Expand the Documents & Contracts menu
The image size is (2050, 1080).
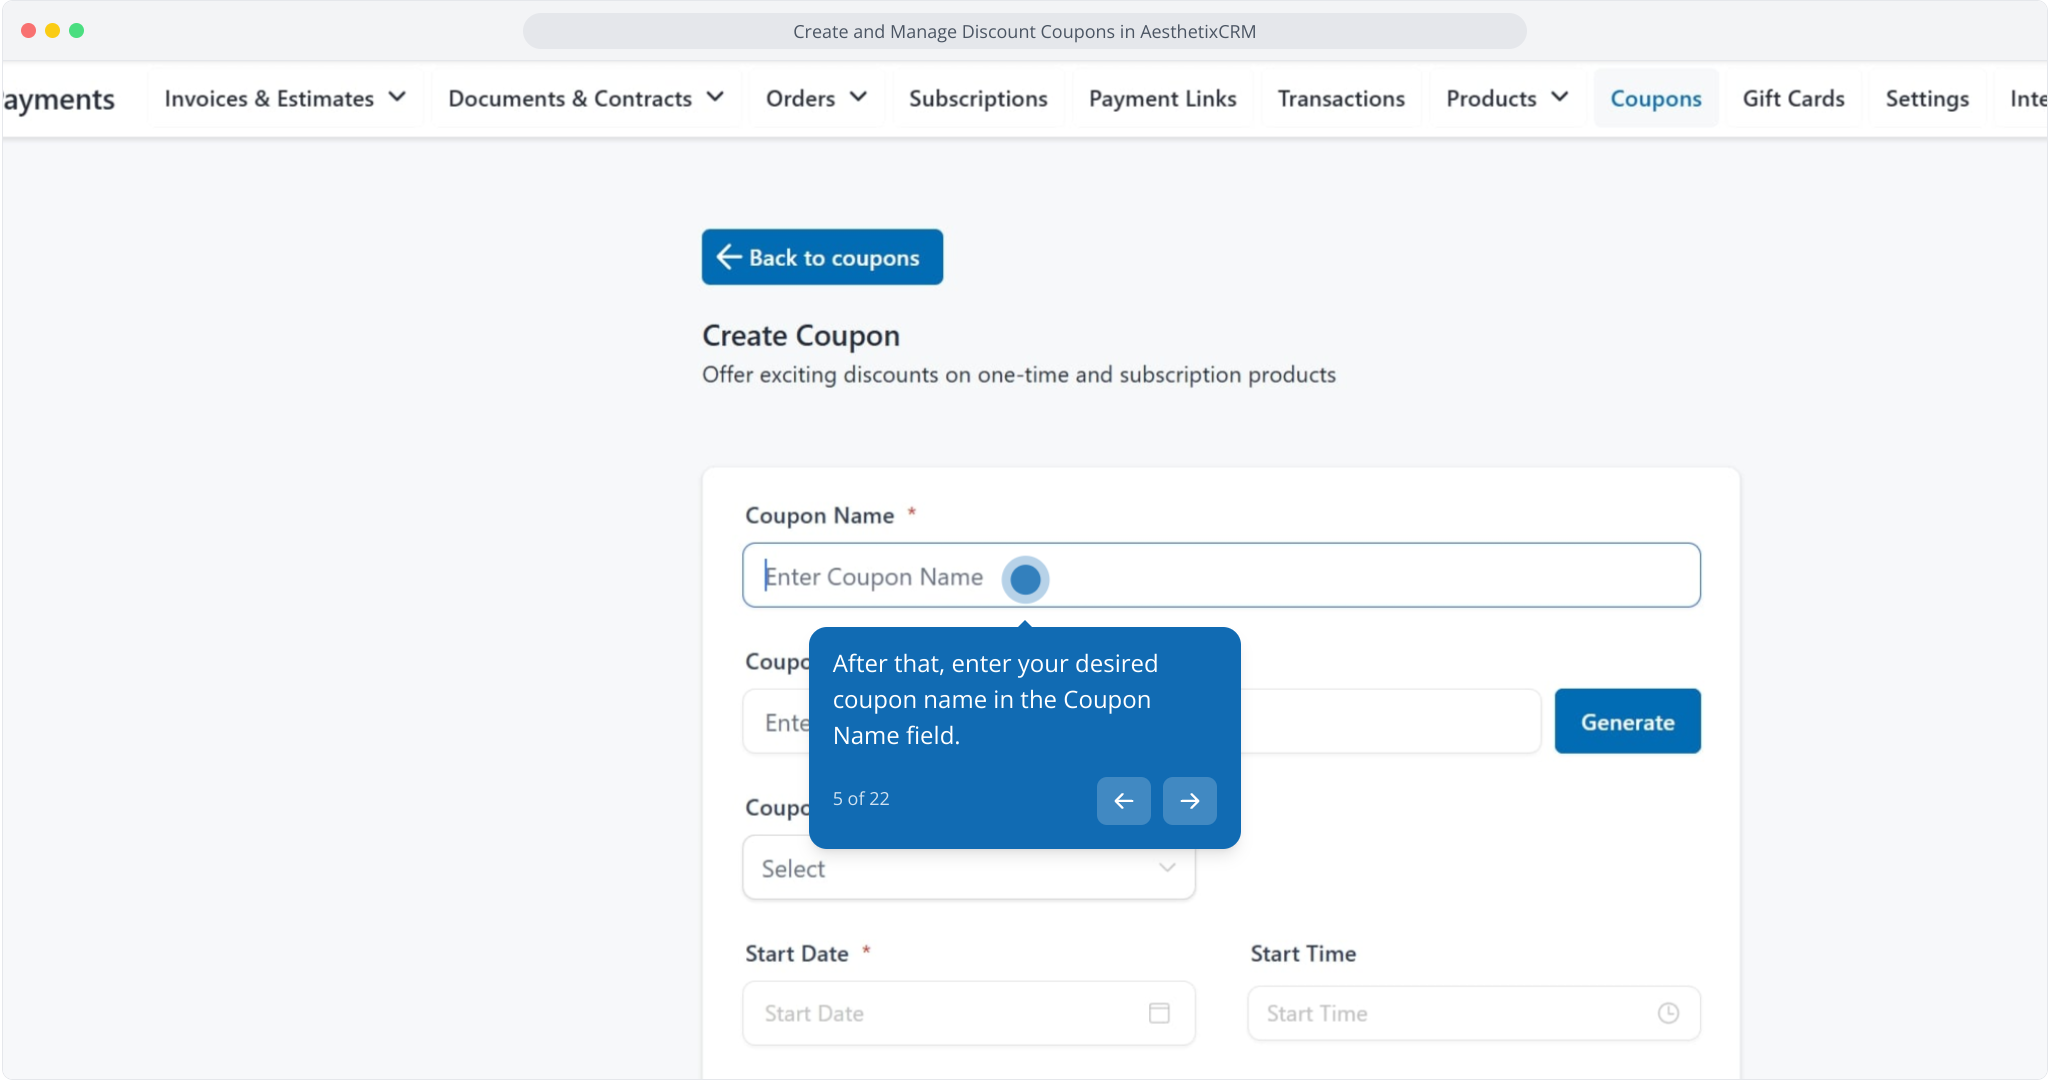pos(585,98)
